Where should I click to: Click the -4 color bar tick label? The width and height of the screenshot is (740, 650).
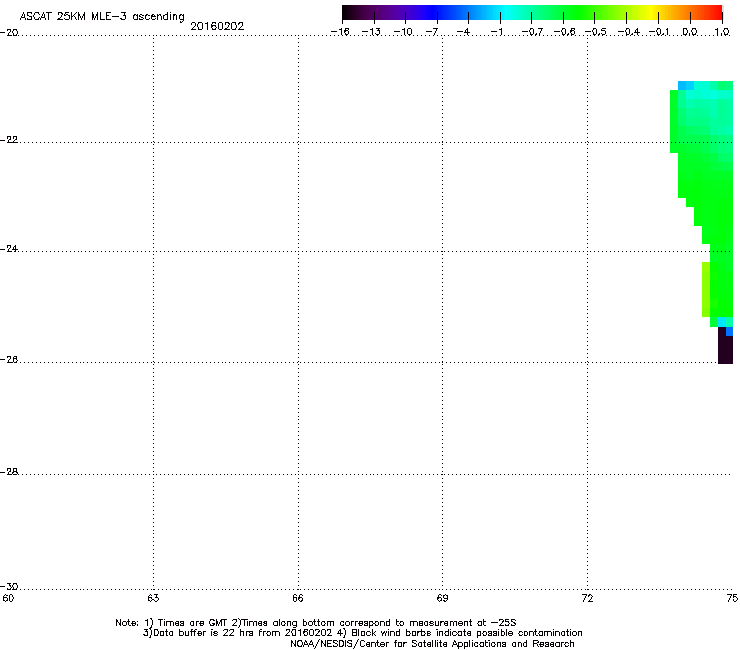[463, 32]
